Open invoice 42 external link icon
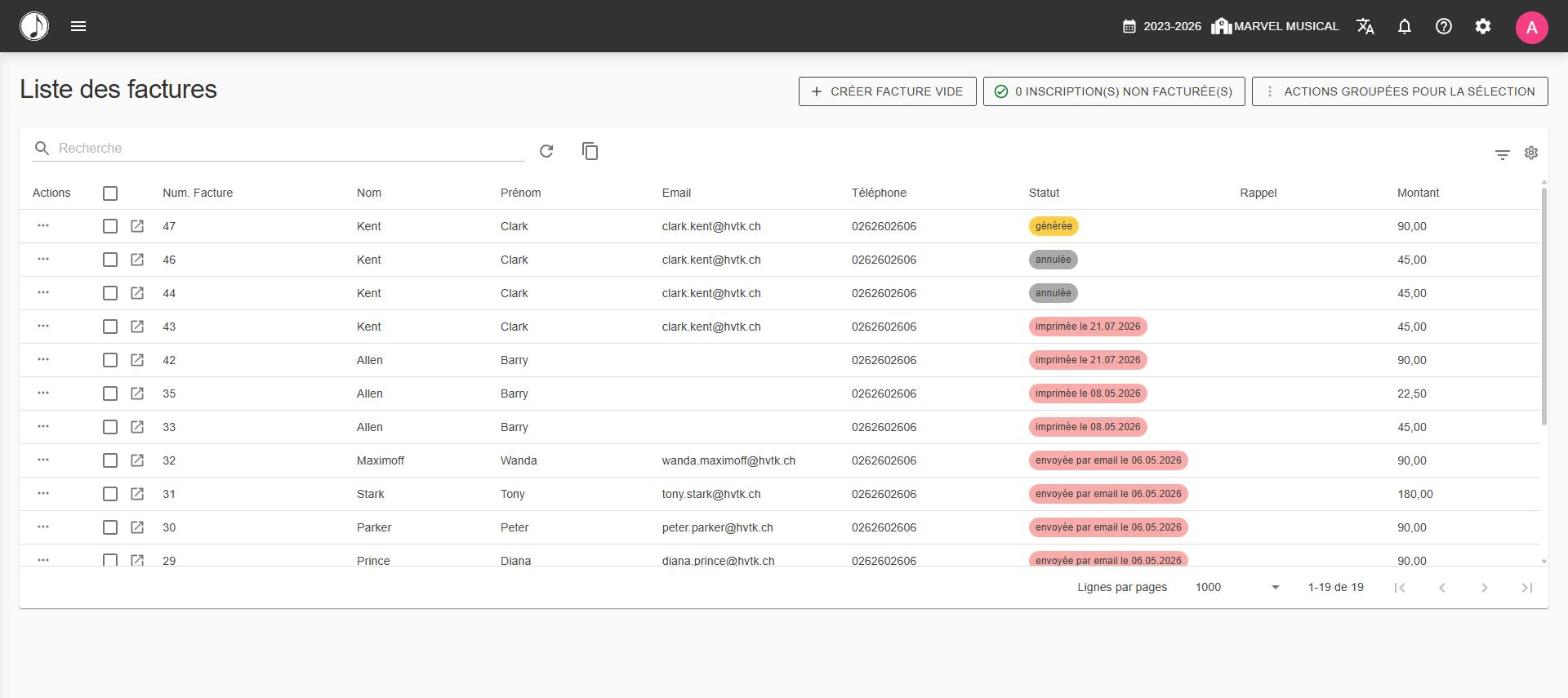 coord(137,360)
